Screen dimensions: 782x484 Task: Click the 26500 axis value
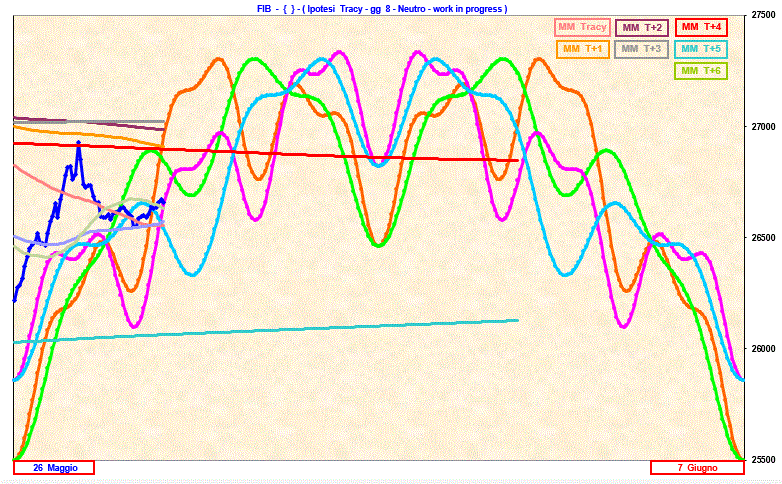763,238
